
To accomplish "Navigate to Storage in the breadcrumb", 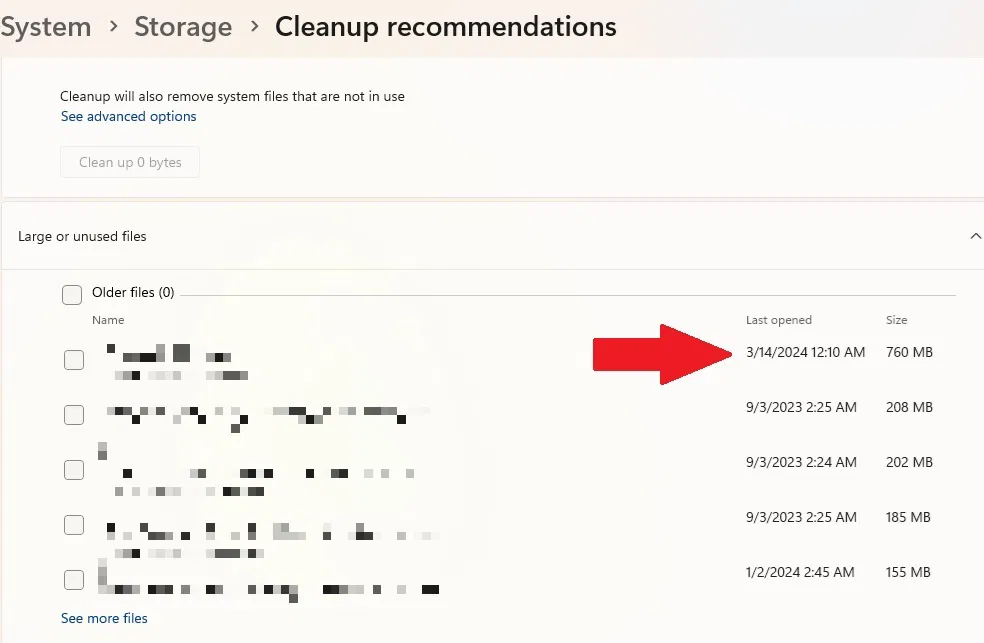I will click(x=183, y=27).
